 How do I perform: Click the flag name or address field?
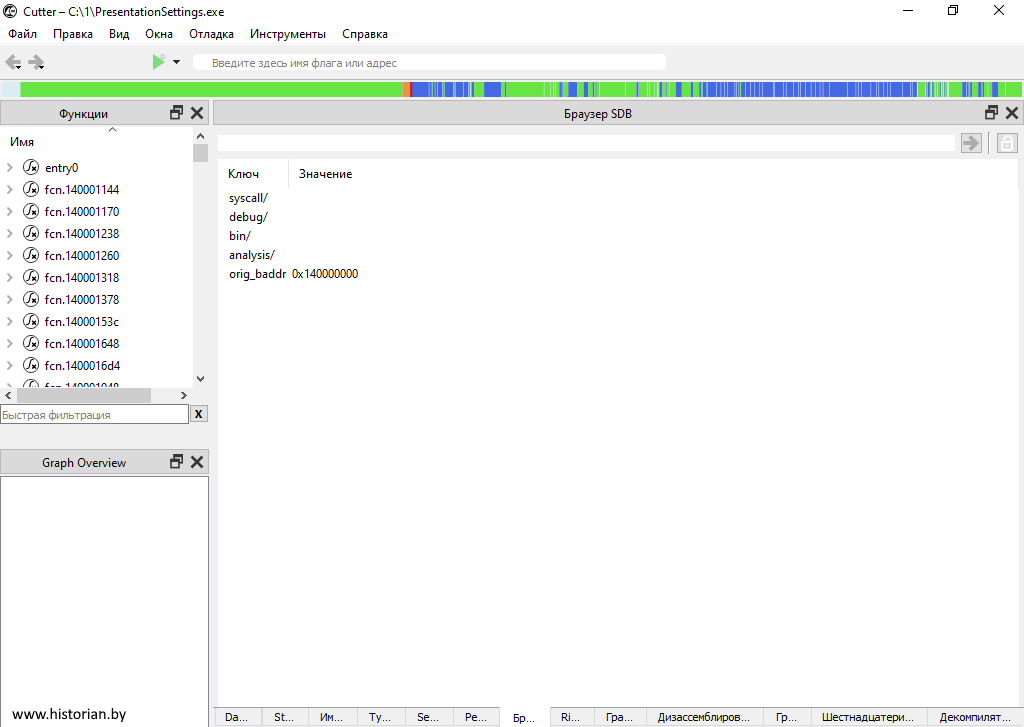430,63
